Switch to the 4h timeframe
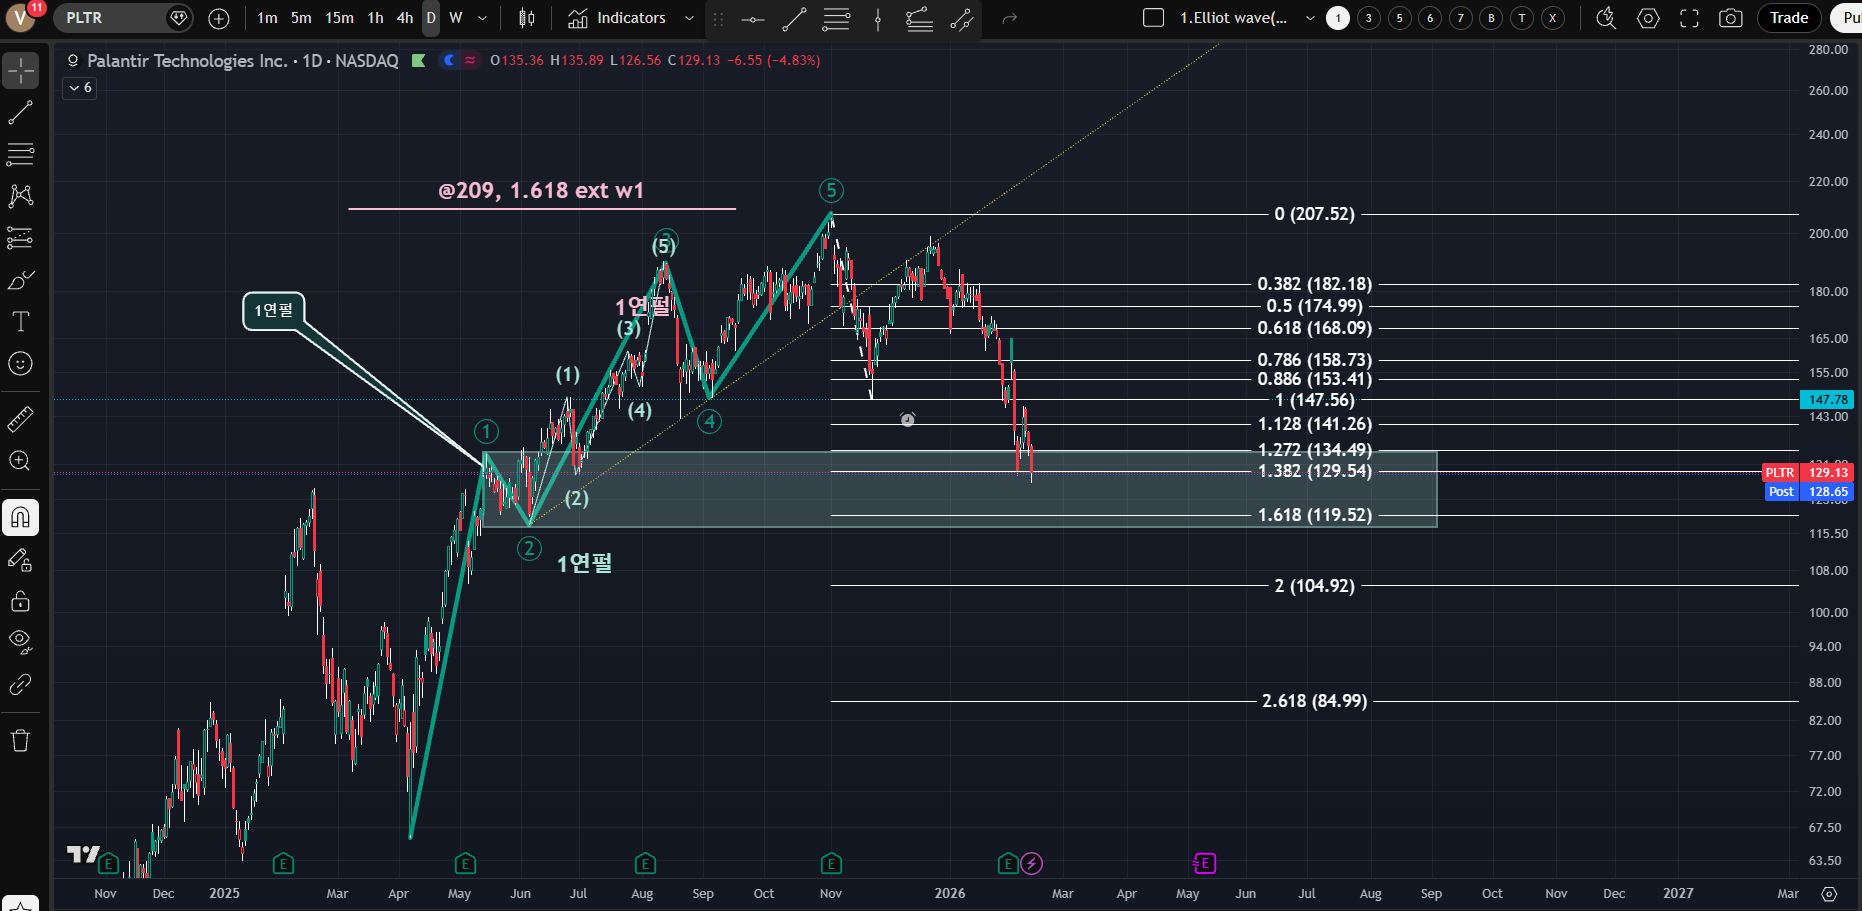This screenshot has height=911, width=1862. (404, 18)
